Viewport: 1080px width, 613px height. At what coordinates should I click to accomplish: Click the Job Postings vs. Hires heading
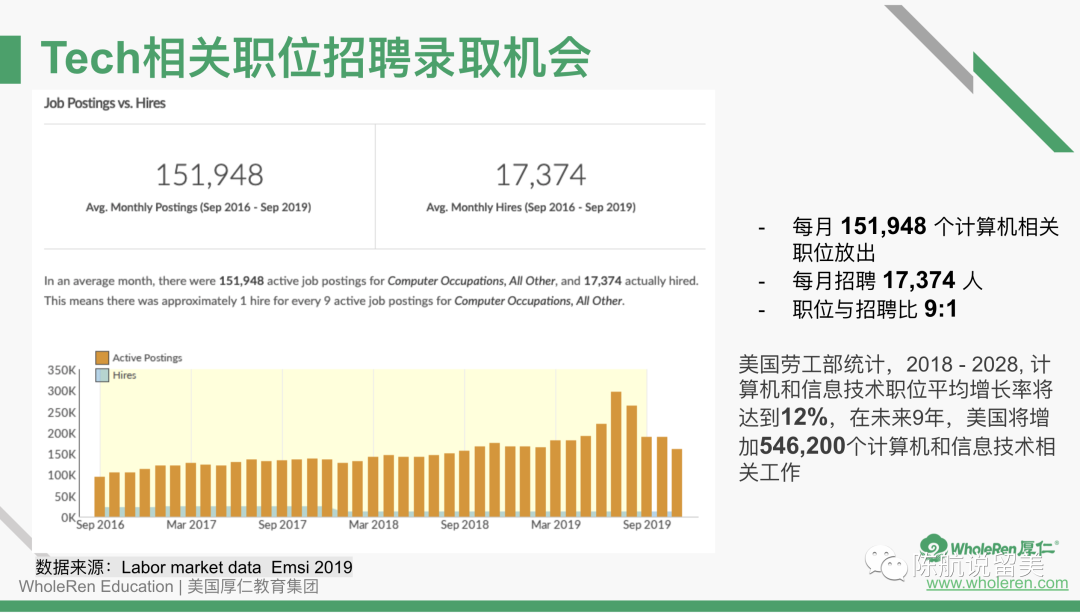click(x=105, y=103)
